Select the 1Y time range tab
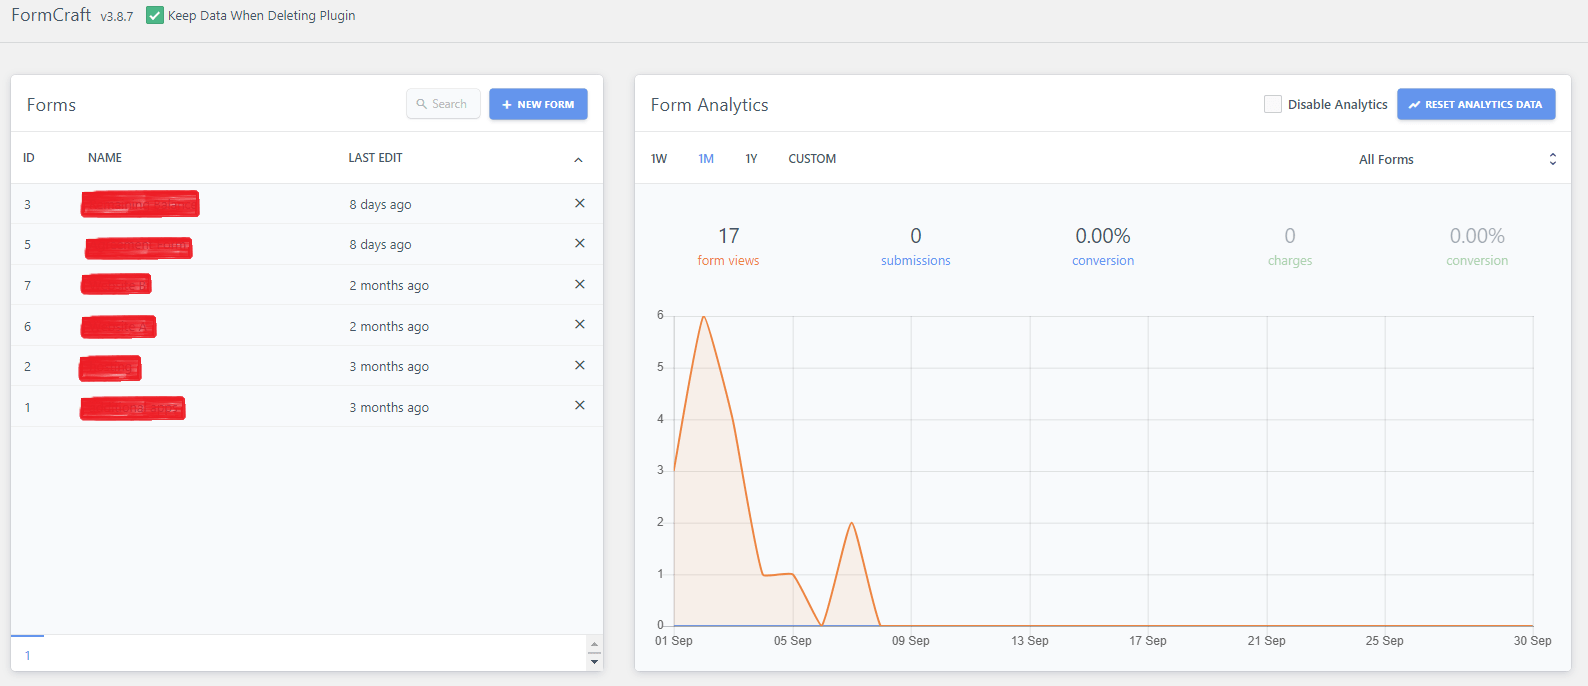Image resolution: width=1588 pixels, height=686 pixels. click(x=751, y=159)
